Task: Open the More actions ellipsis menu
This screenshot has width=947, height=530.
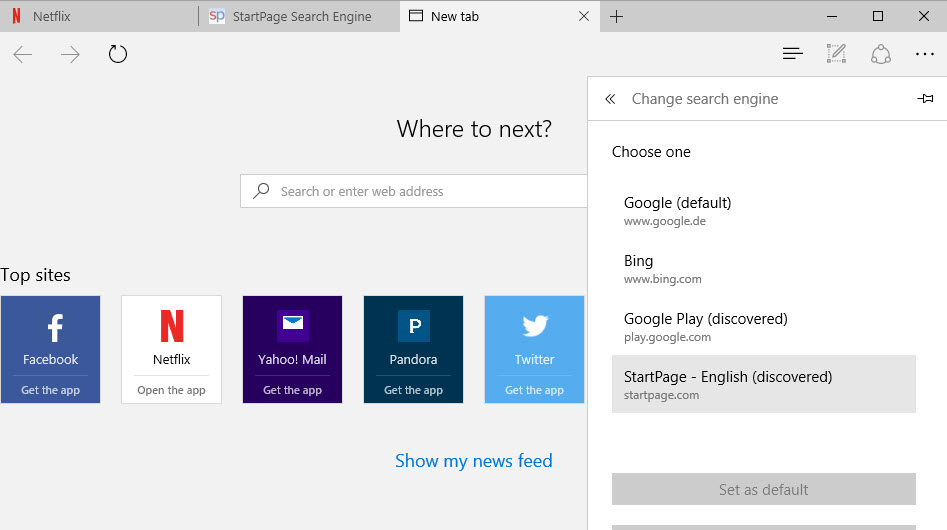Action: pos(924,54)
